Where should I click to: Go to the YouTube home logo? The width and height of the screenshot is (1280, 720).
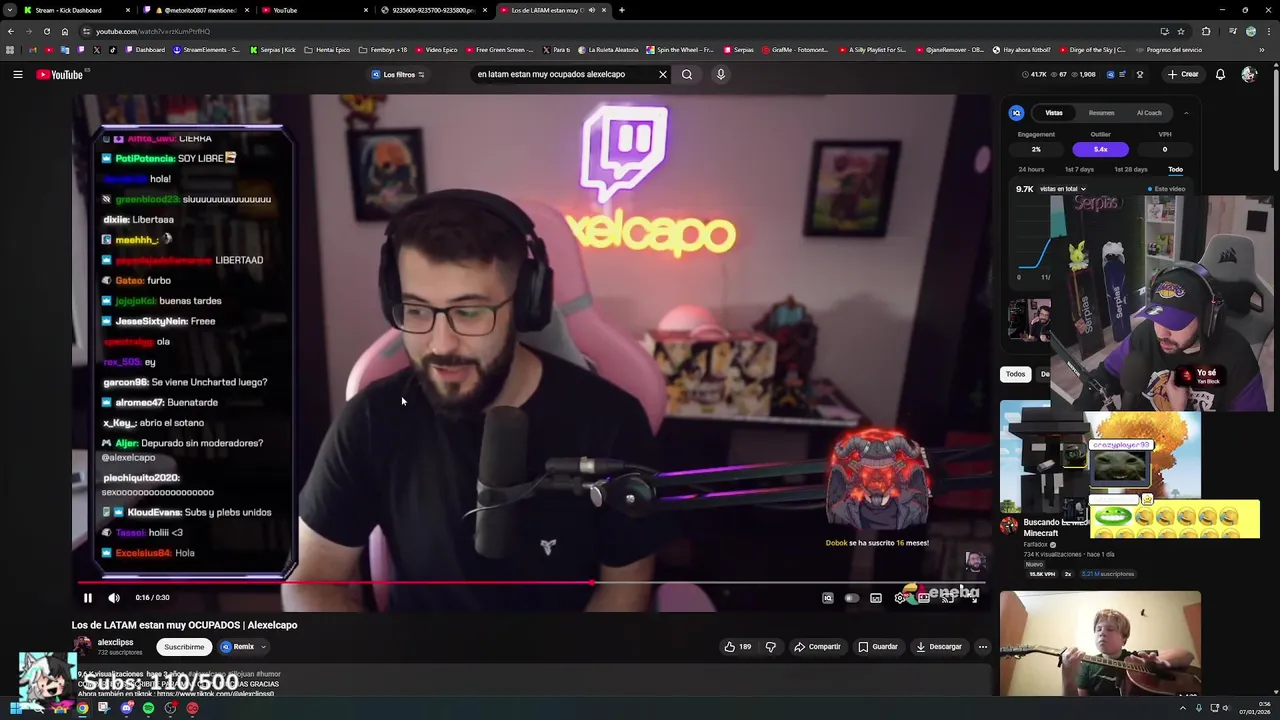click(x=61, y=74)
